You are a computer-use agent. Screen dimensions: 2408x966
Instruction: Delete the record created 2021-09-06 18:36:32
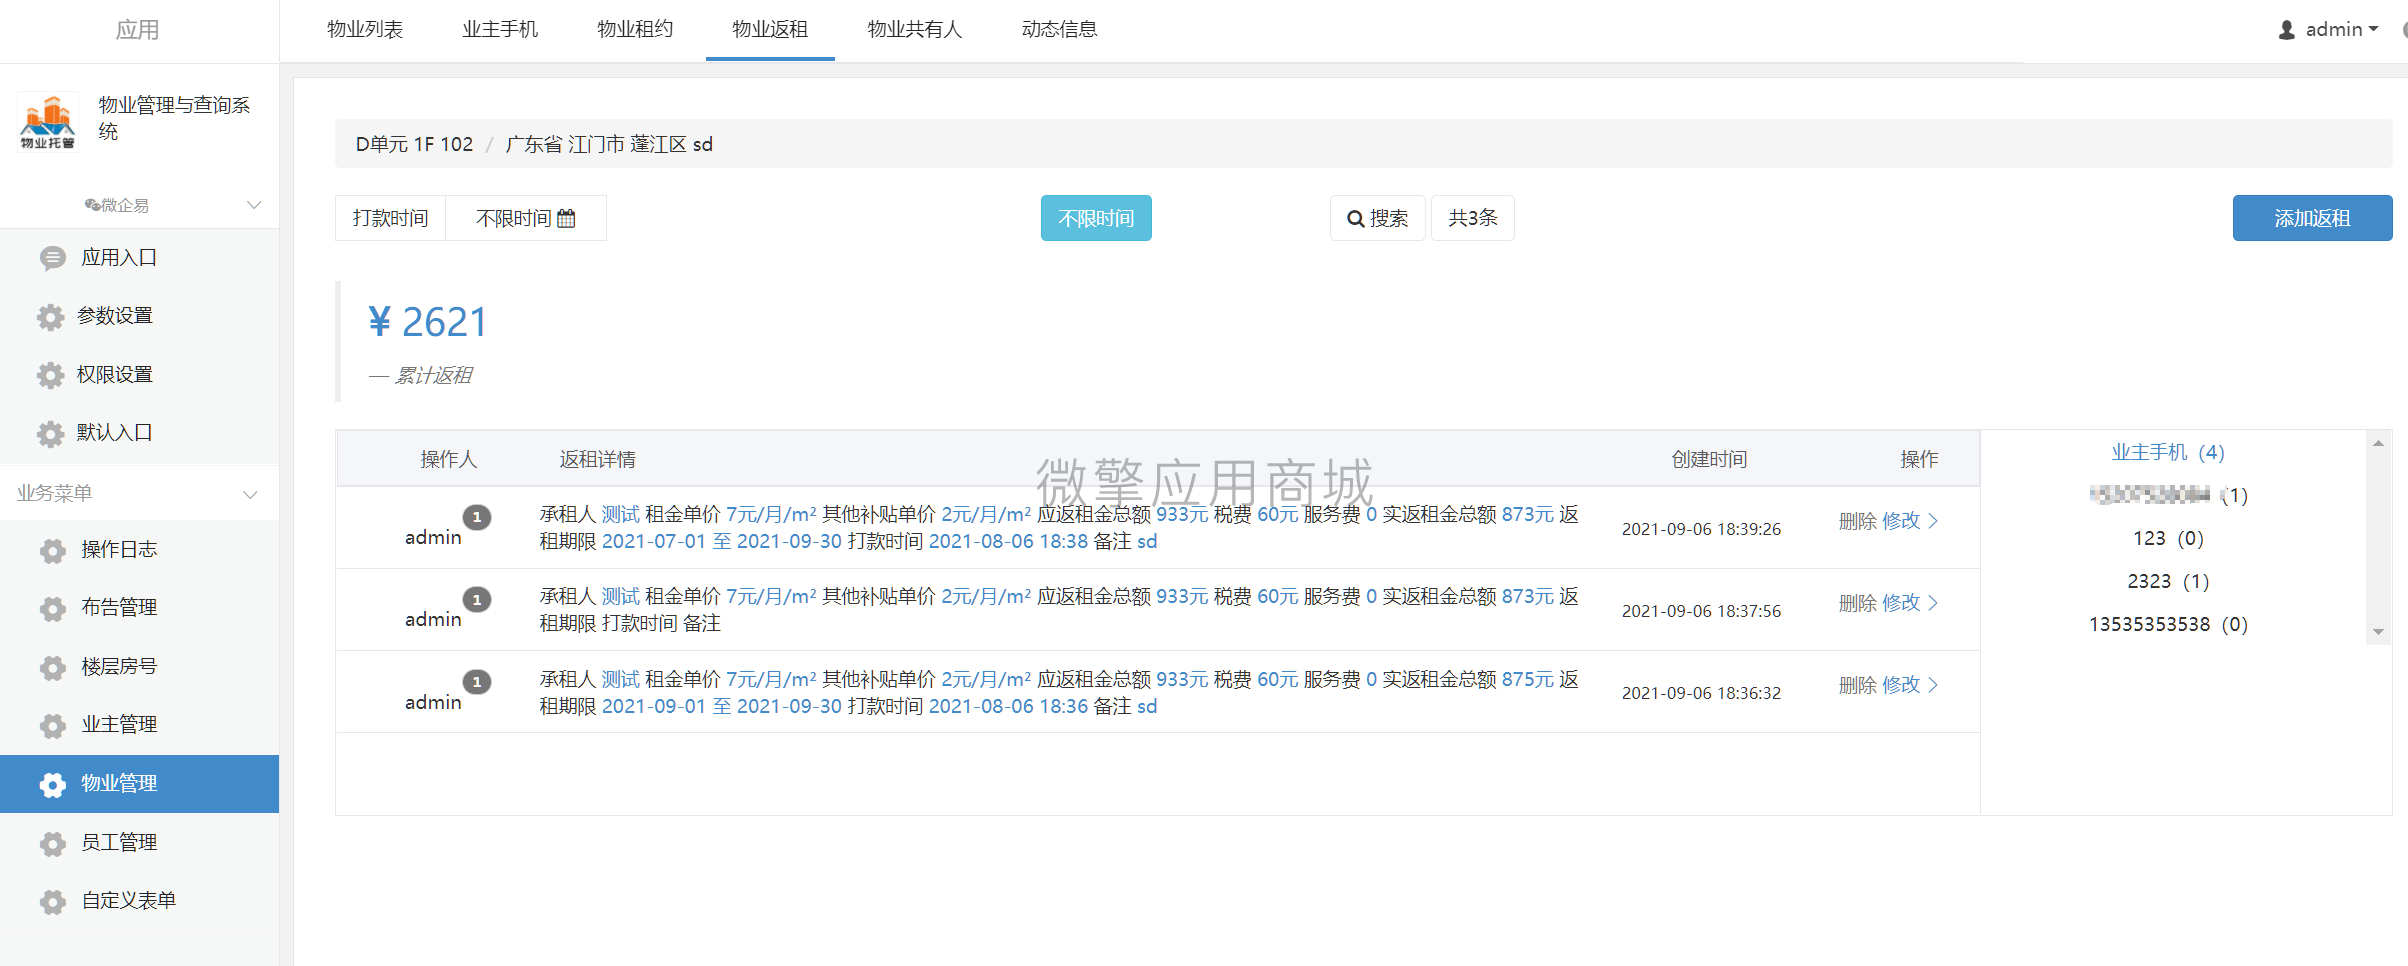coord(1857,684)
